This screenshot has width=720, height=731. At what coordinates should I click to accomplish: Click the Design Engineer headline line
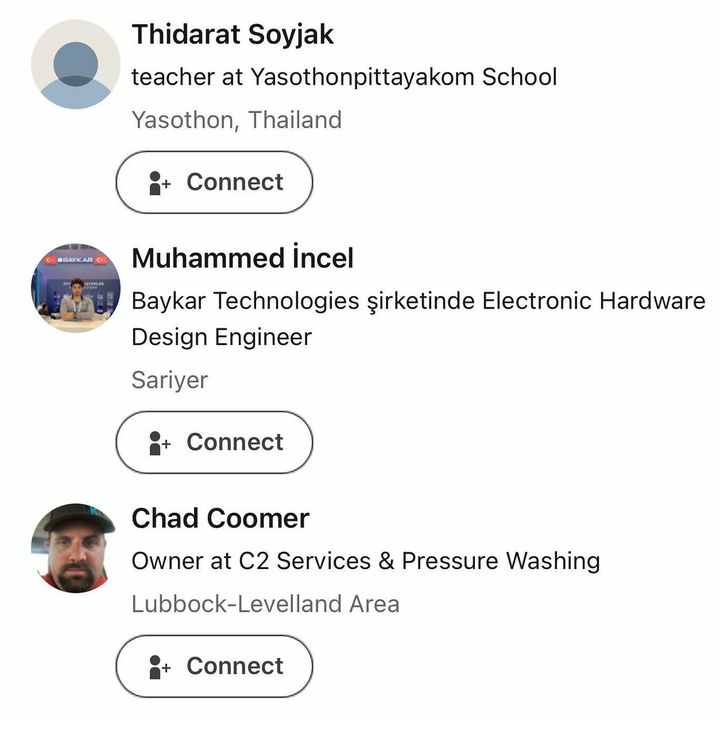(222, 336)
